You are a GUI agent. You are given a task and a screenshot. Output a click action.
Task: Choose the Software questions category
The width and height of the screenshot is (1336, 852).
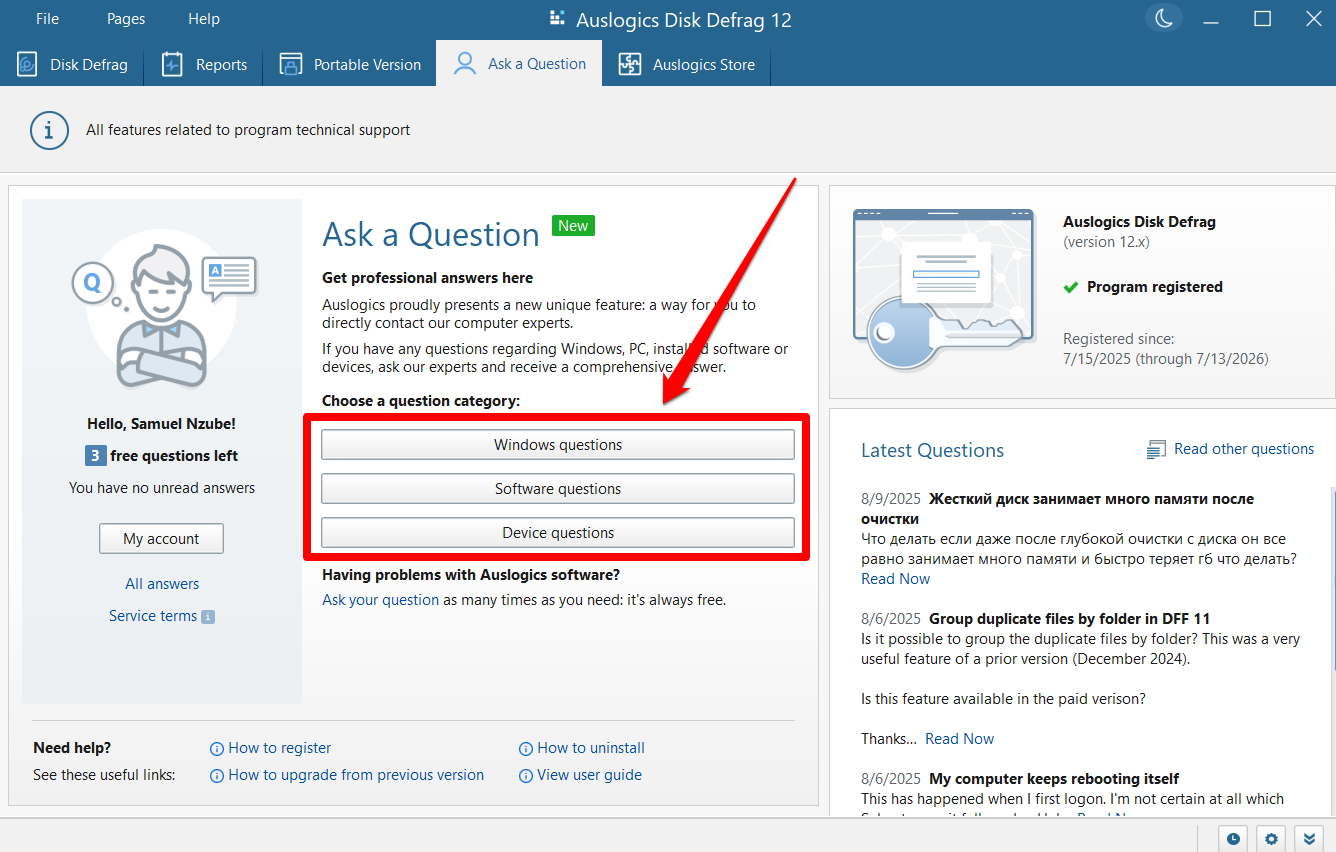(x=558, y=489)
